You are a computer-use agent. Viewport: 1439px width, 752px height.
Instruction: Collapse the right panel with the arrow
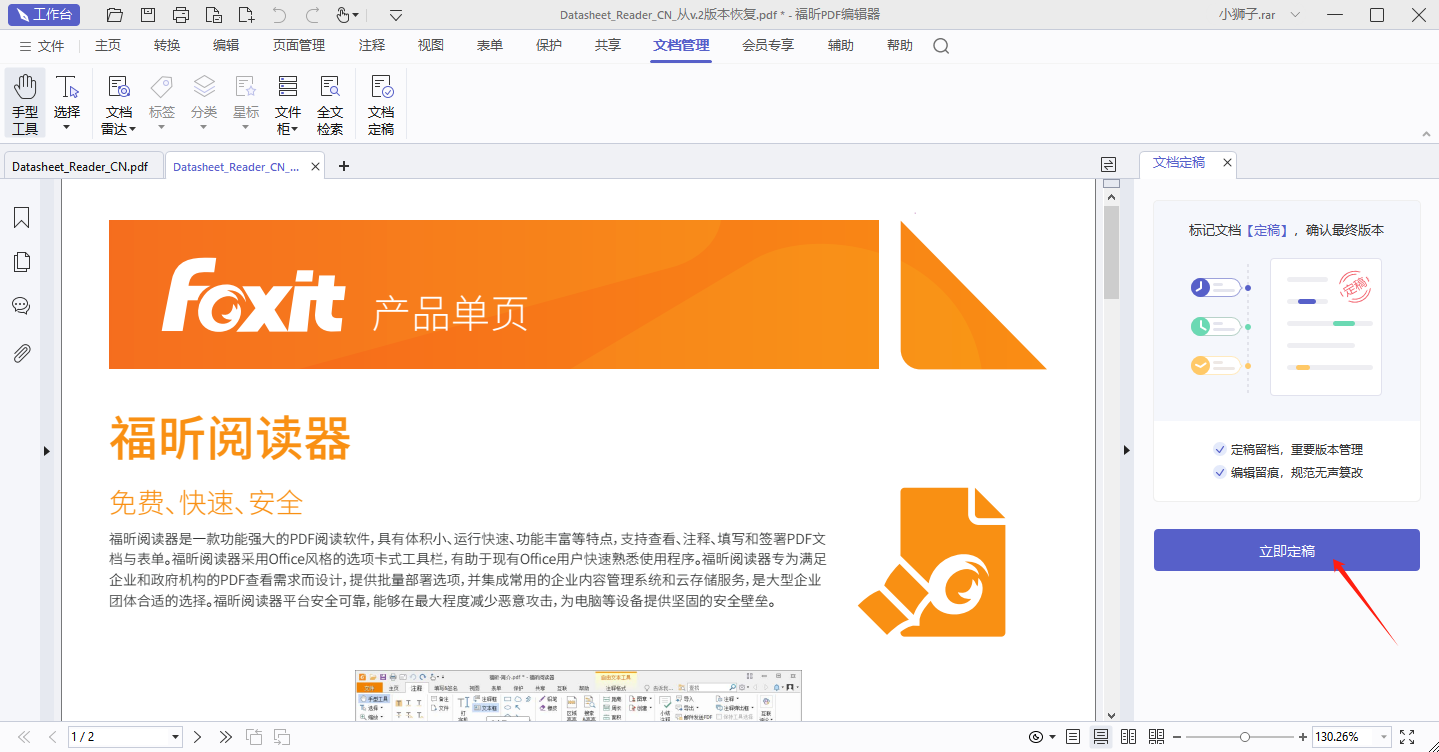point(1126,451)
